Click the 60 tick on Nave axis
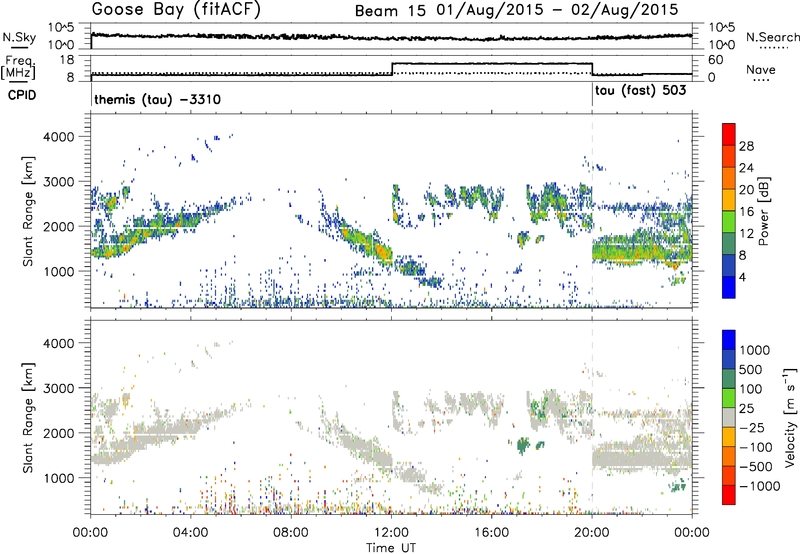Viewport: 800px width, 554px height. pyautogui.click(x=716, y=60)
